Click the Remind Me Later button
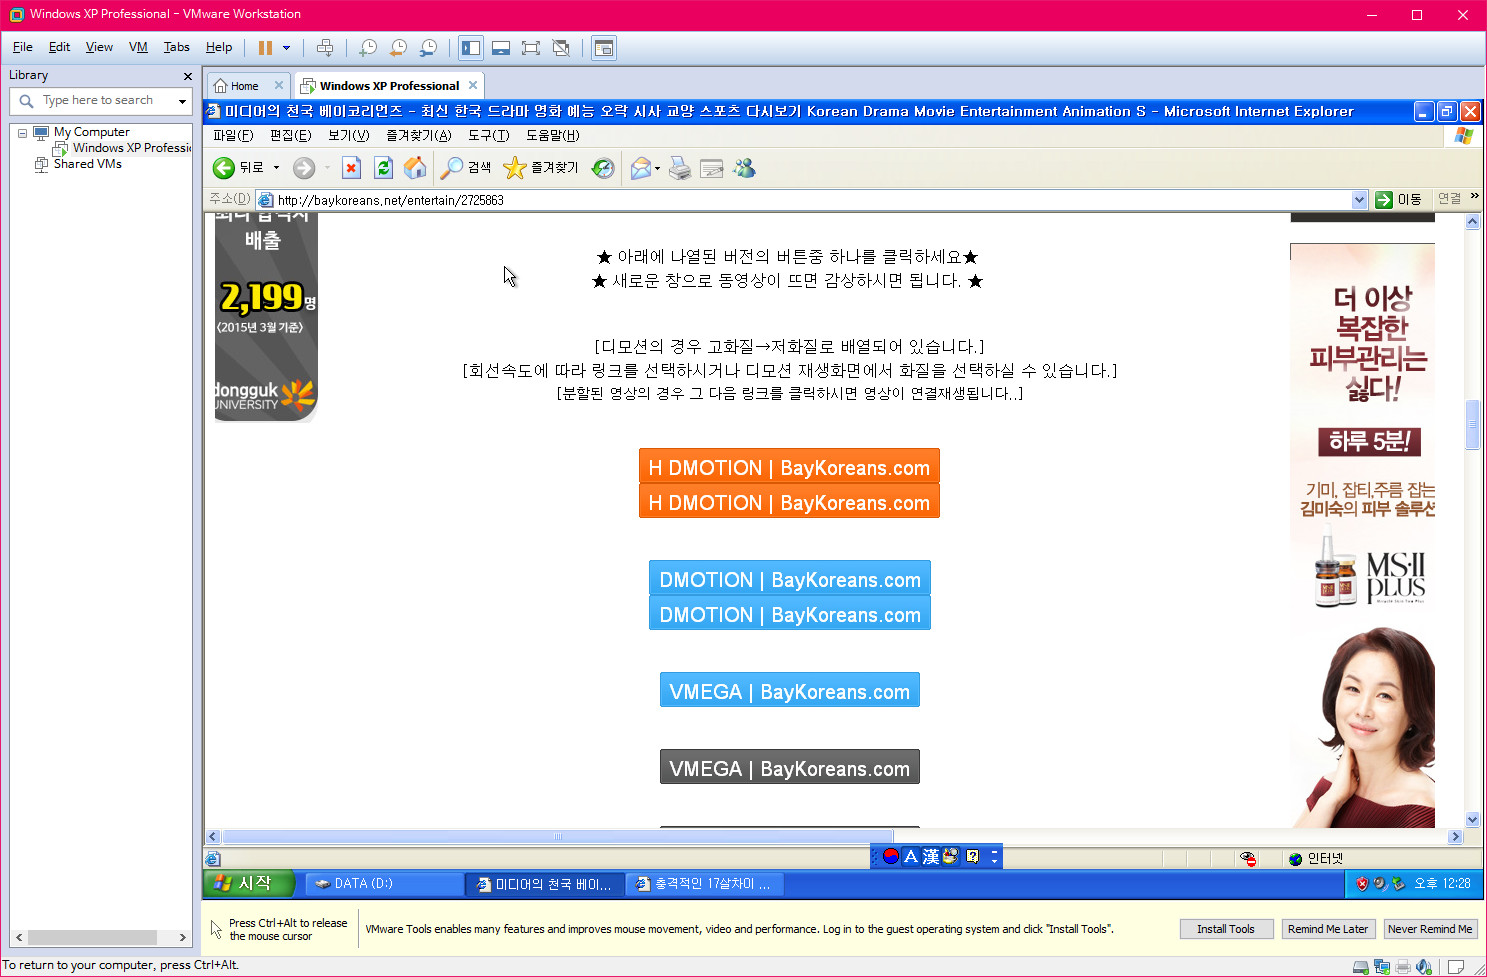The image size is (1487, 977). (x=1328, y=929)
